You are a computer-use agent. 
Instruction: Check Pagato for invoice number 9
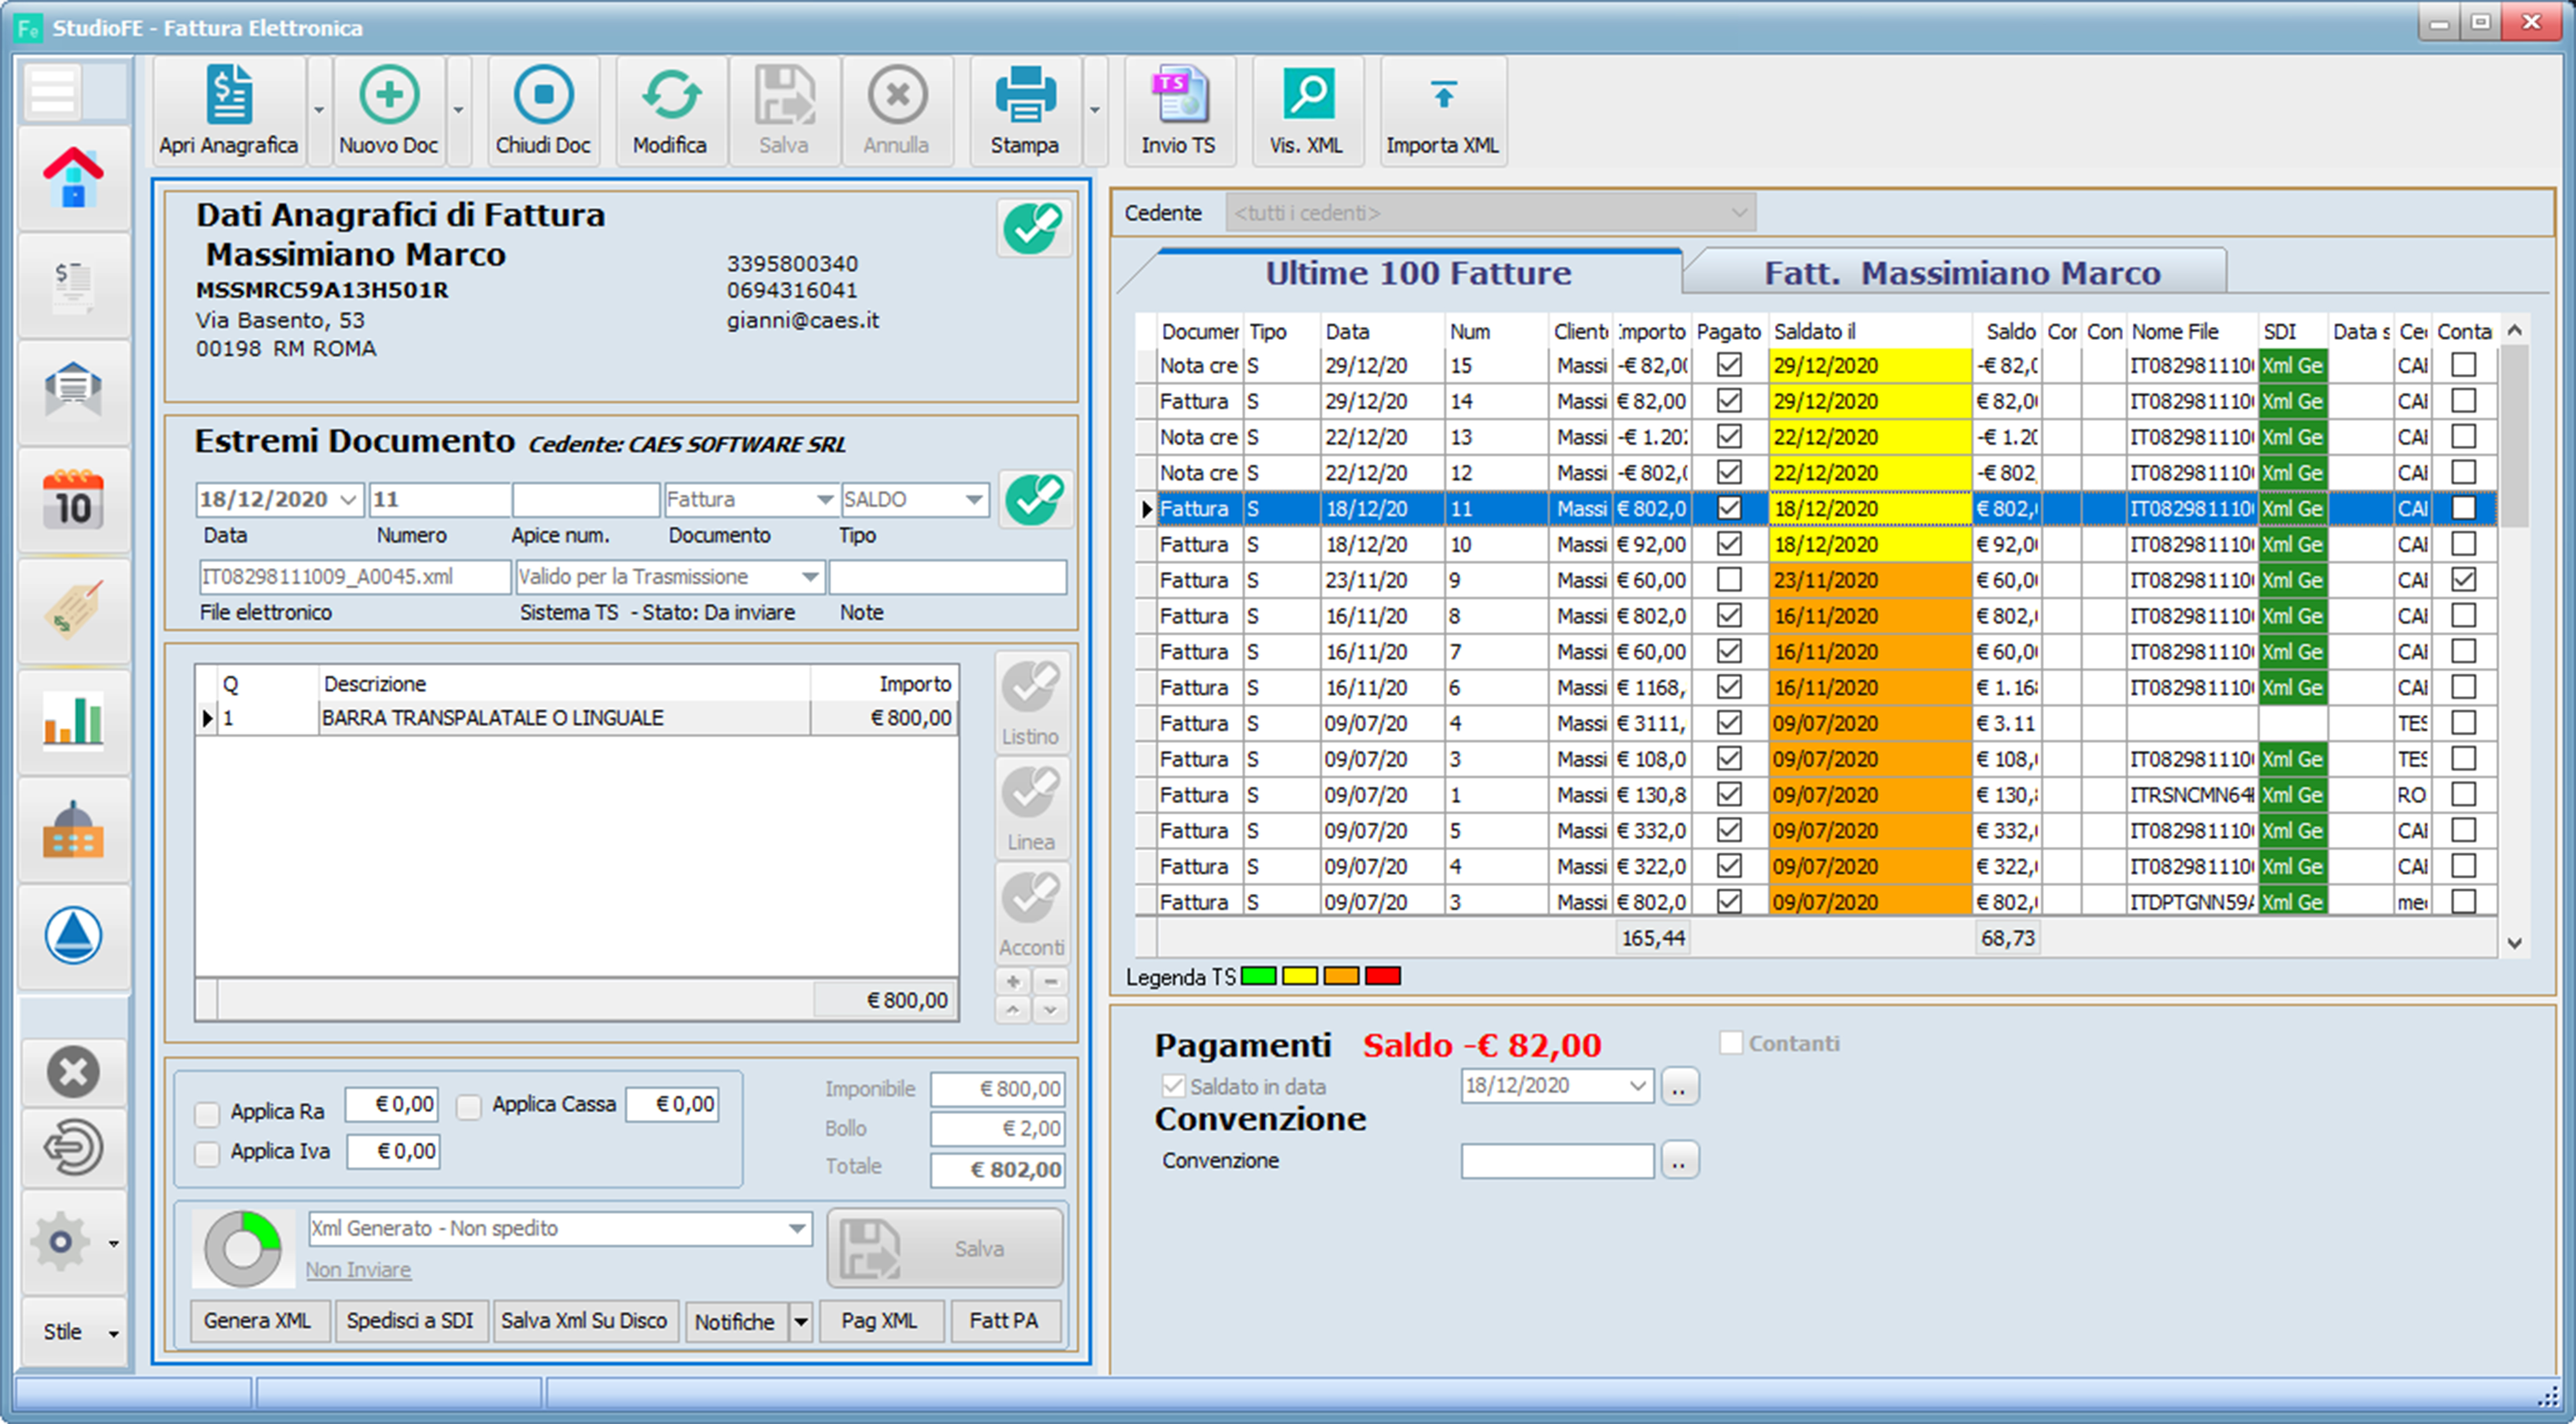pyautogui.click(x=1728, y=580)
